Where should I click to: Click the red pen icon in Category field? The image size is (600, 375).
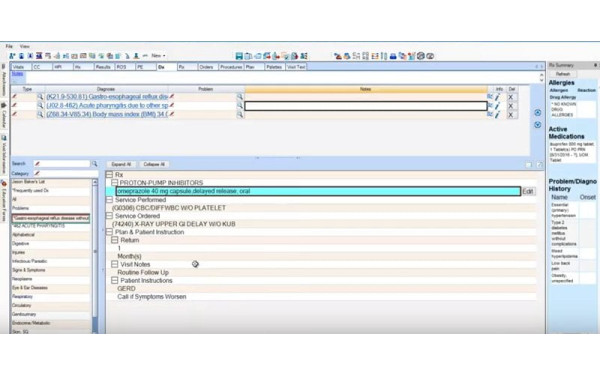tap(37, 173)
